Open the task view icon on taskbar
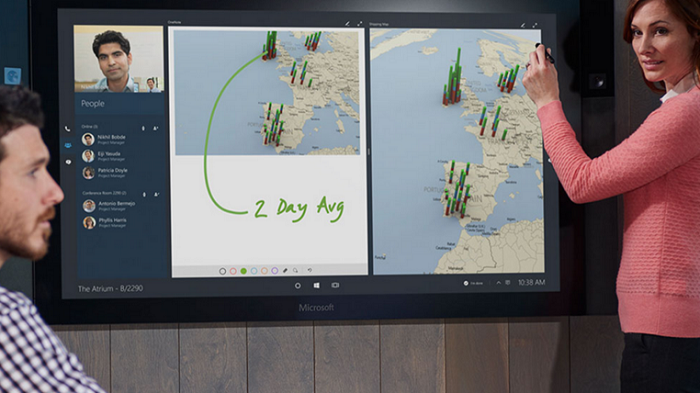 [335, 285]
